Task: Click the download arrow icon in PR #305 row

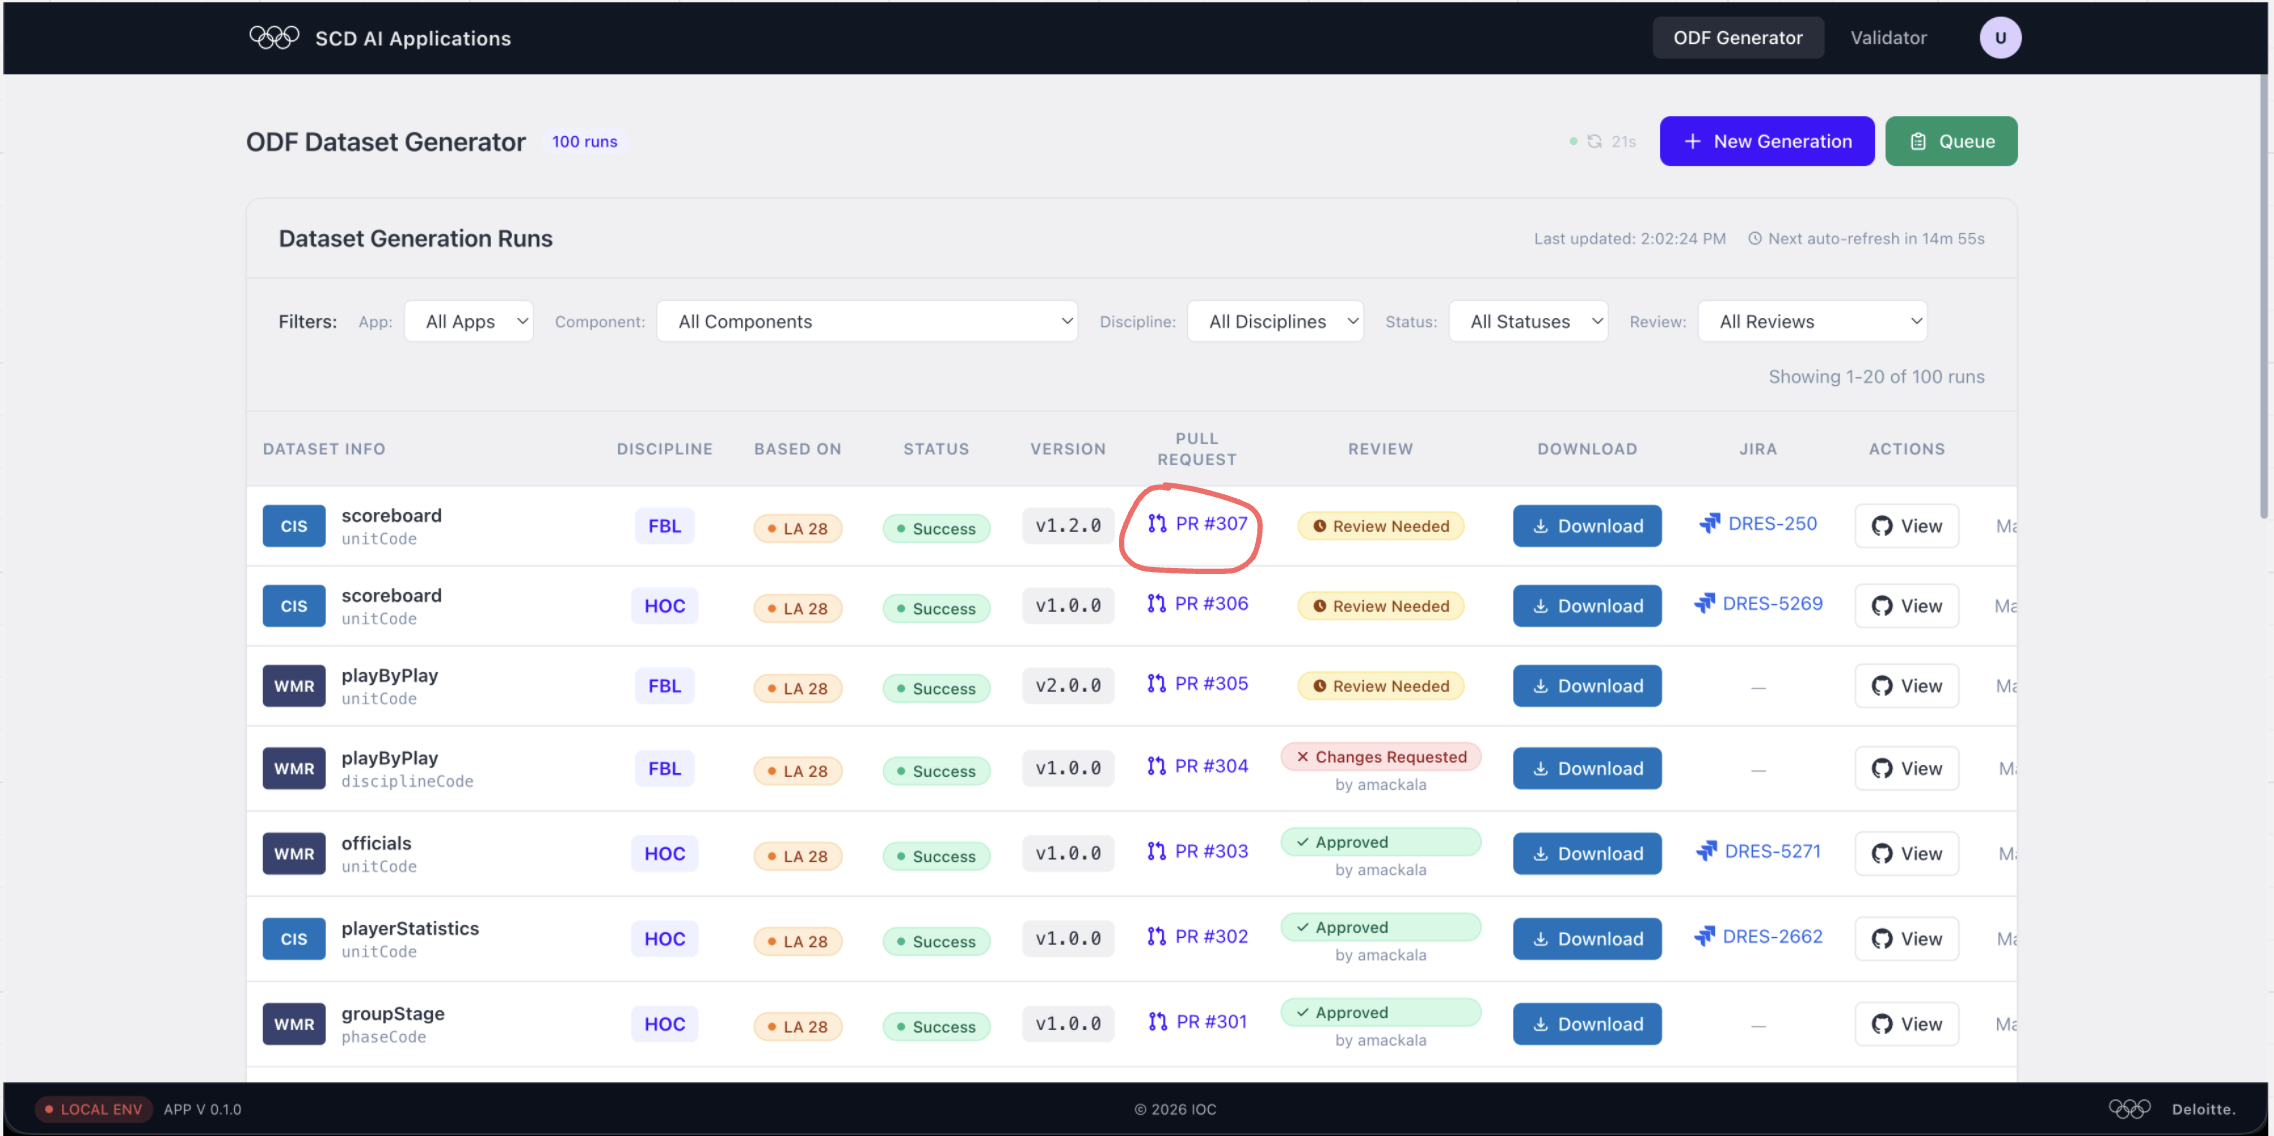Action: pyautogui.click(x=1541, y=686)
